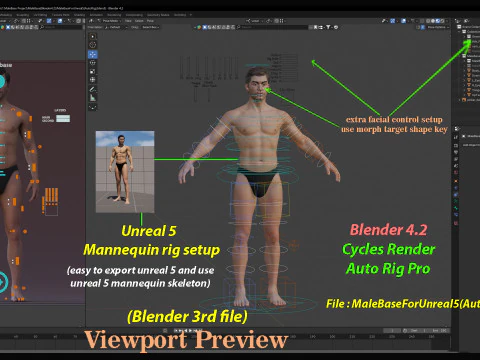
Task: Switch to the Geometry Nodes workspace tab
Action: pos(158,15)
